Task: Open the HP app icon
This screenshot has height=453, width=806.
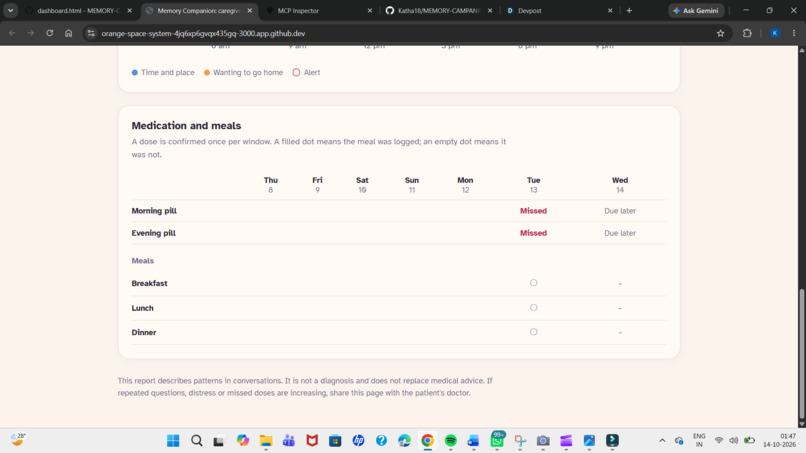Action: 358,441
